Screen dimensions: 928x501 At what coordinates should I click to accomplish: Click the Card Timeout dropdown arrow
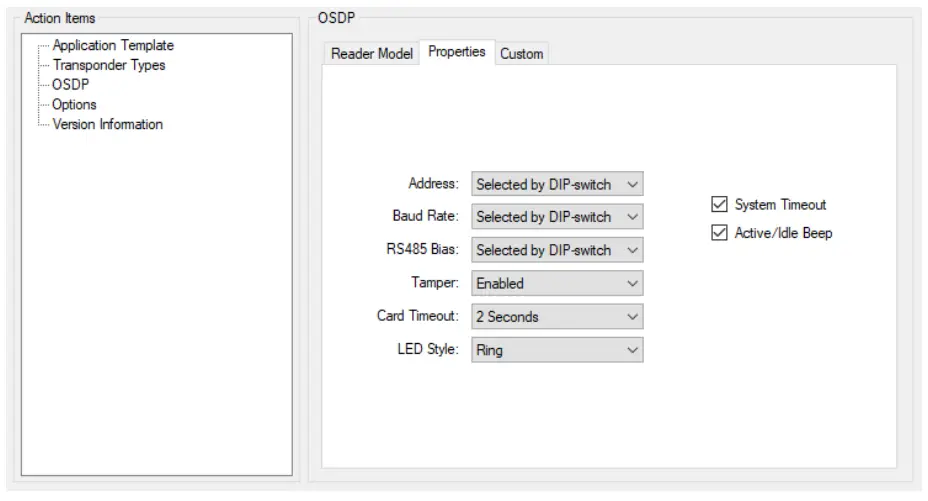631,316
